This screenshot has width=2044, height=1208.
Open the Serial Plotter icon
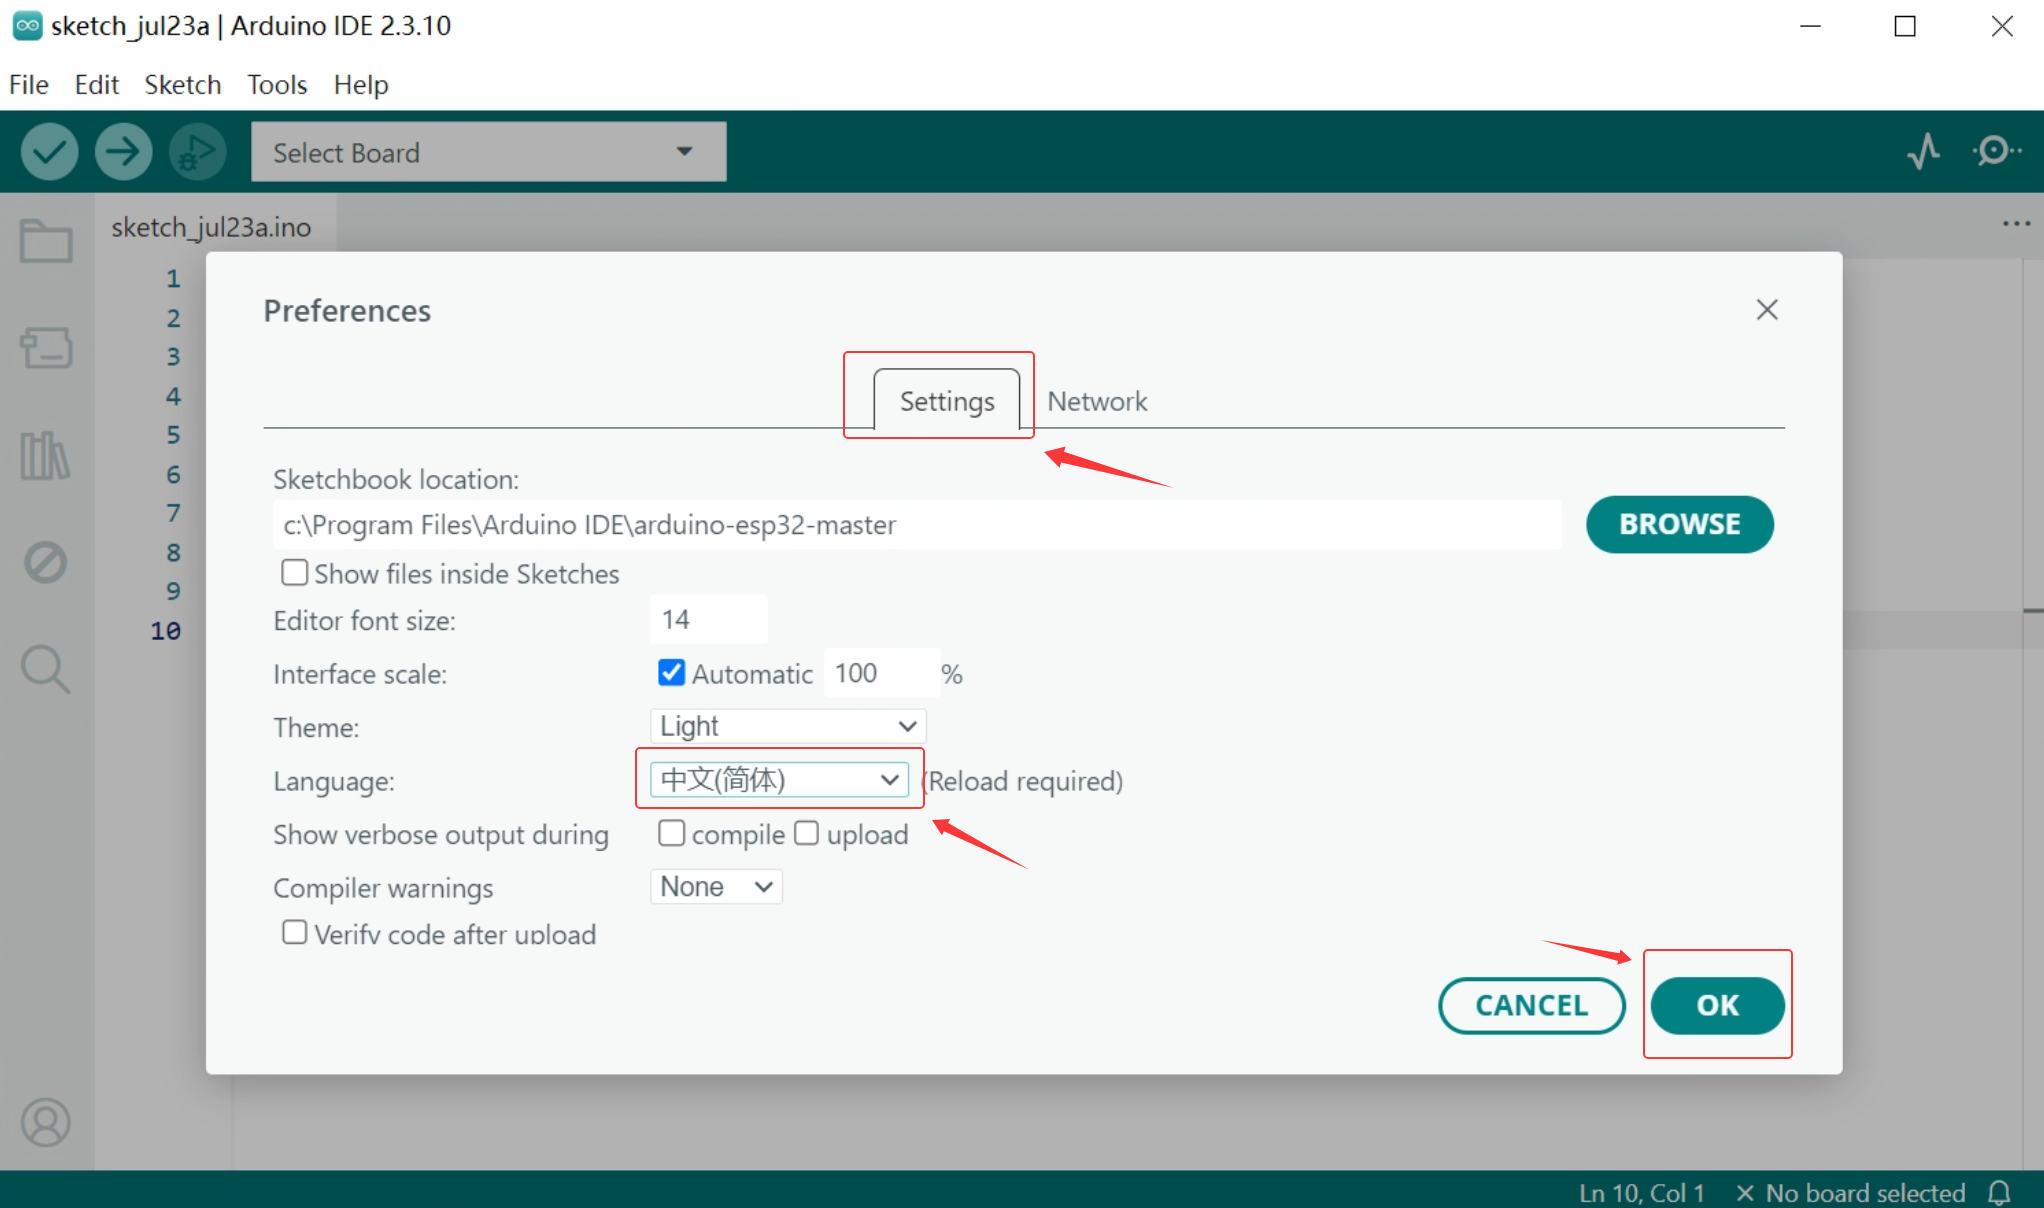click(x=1923, y=152)
